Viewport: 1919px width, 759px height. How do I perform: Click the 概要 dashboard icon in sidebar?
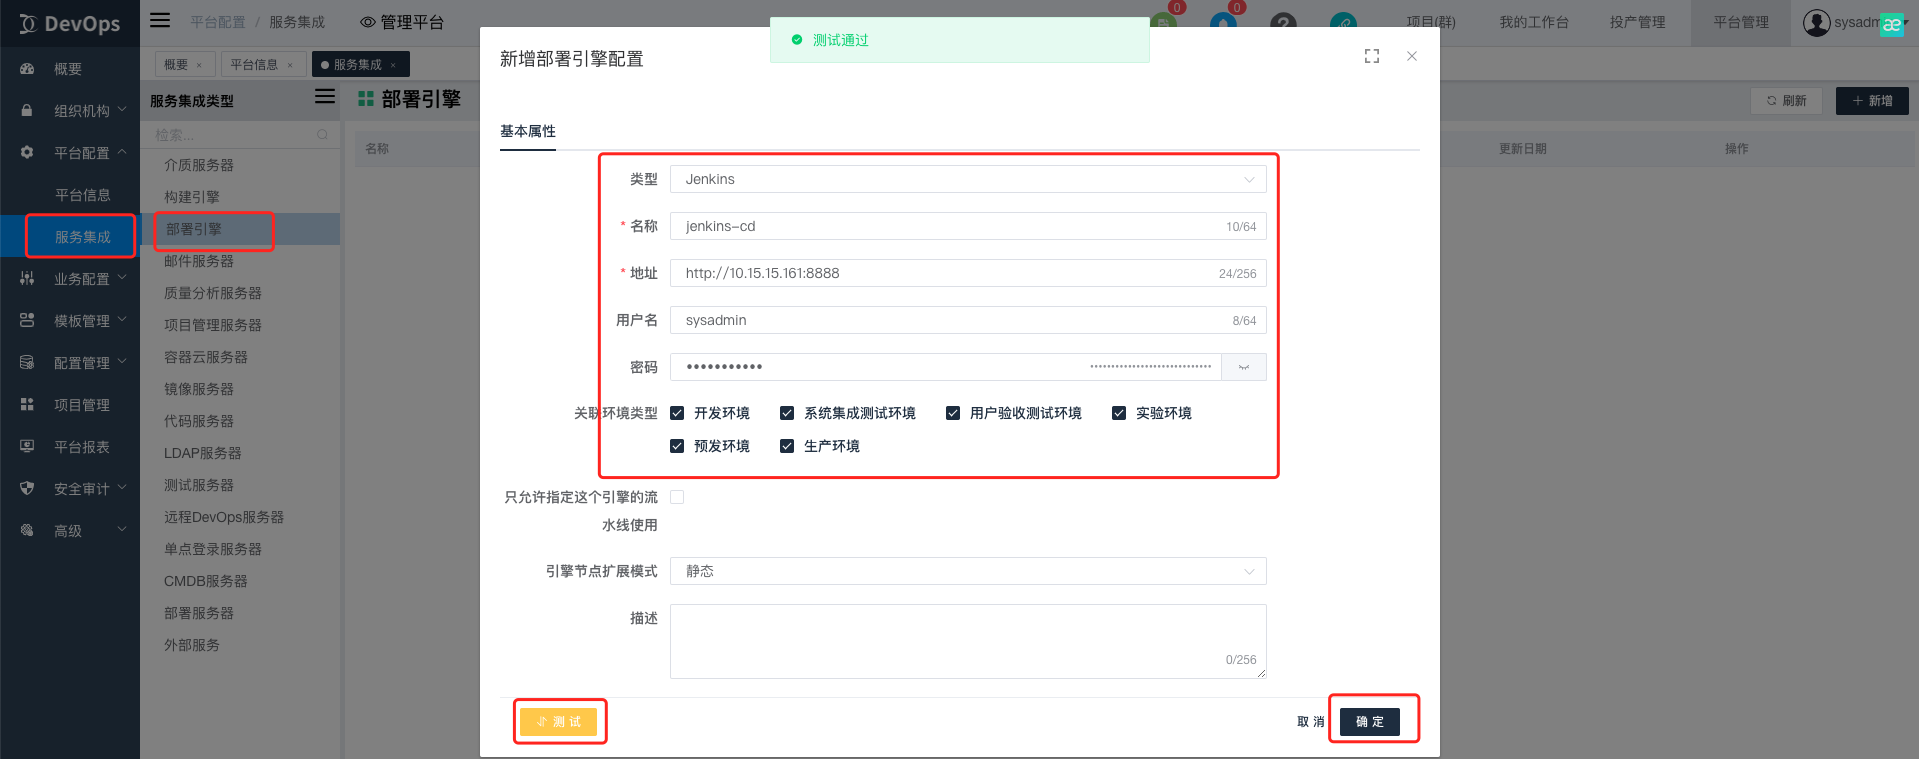click(27, 69)
